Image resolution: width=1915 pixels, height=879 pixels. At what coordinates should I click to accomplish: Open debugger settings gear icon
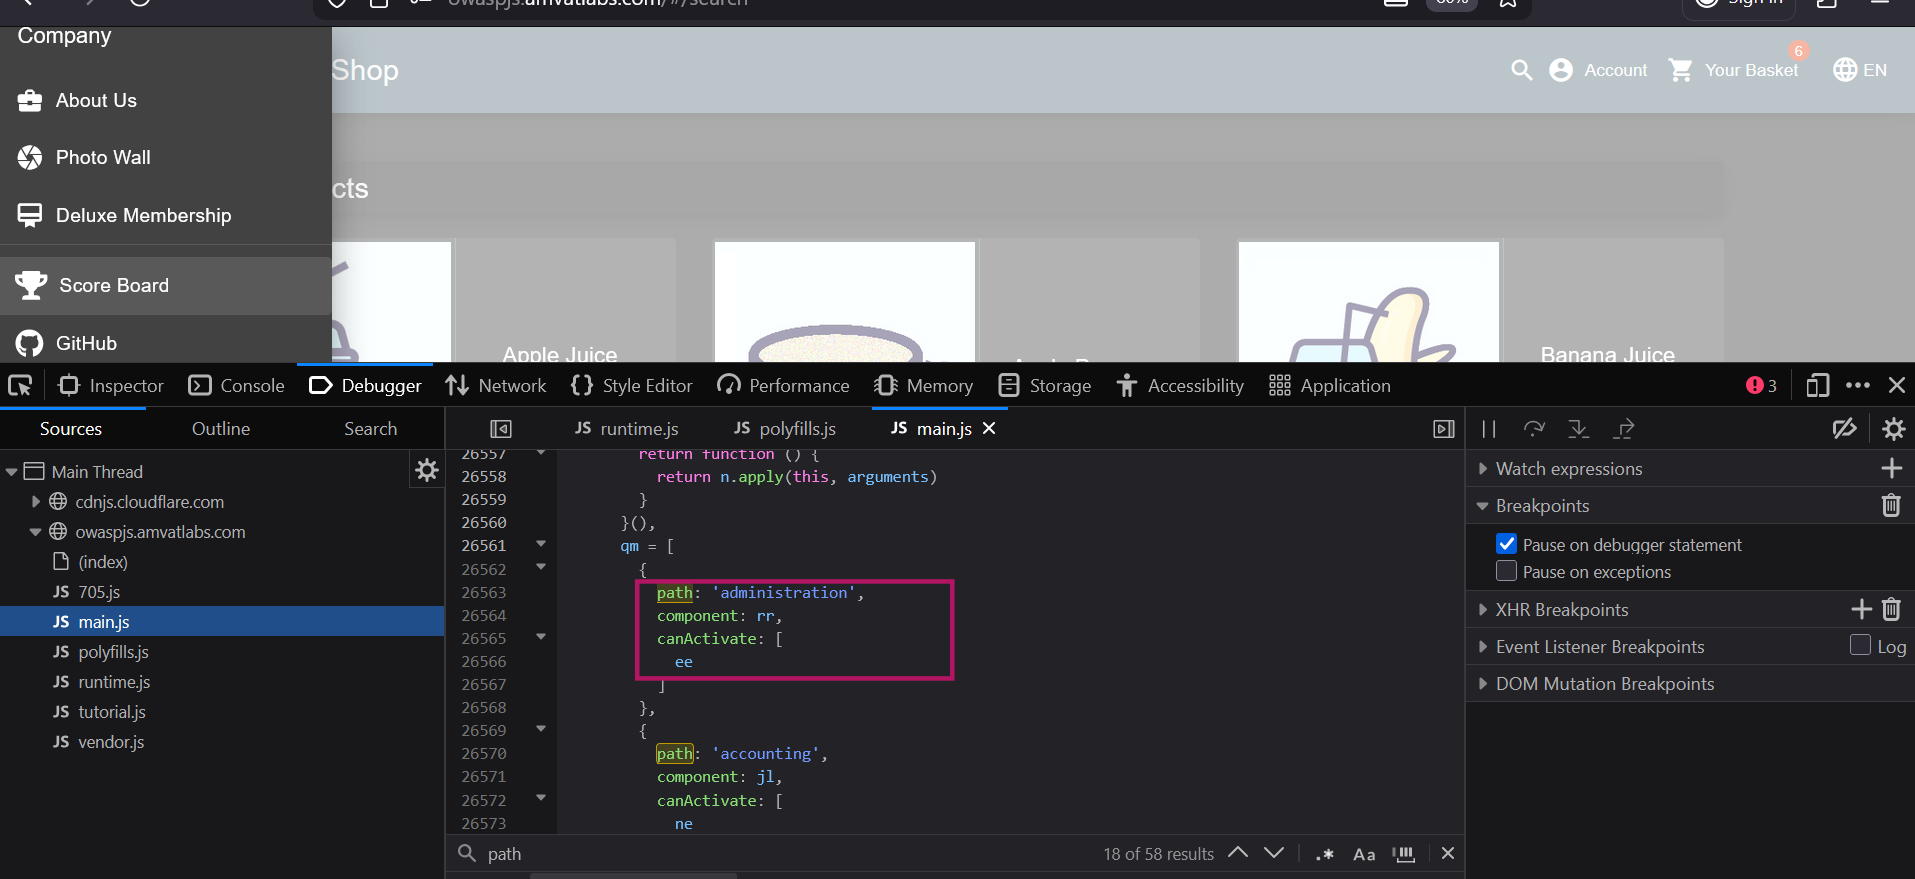[x=1893, y=429]
